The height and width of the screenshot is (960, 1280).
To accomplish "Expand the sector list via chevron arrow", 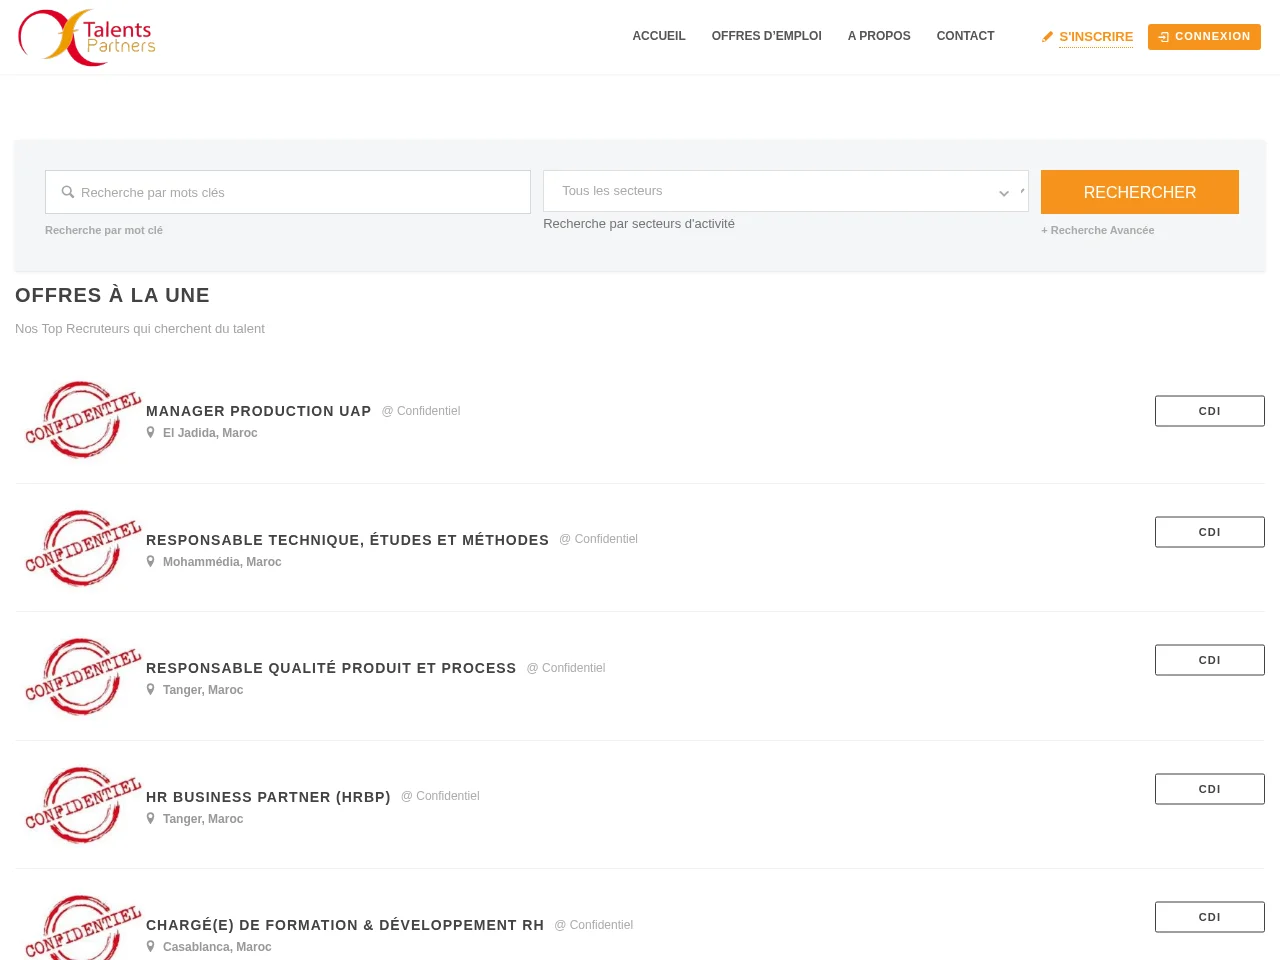I will point(1004,193).
